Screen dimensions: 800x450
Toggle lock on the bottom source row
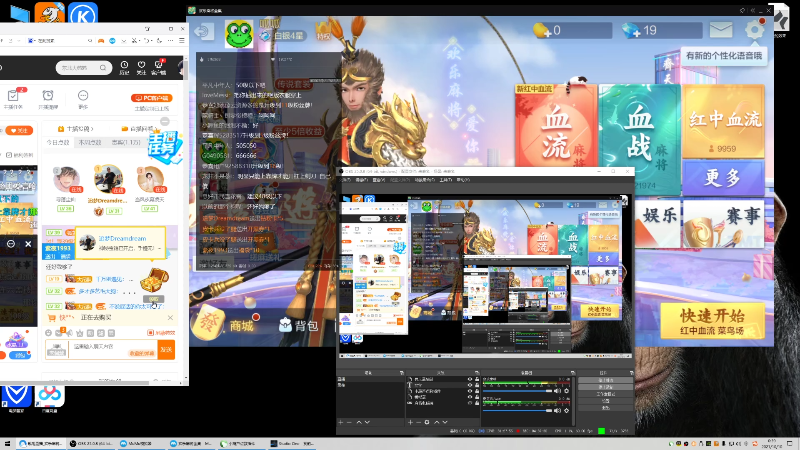(x=477, y=403)
